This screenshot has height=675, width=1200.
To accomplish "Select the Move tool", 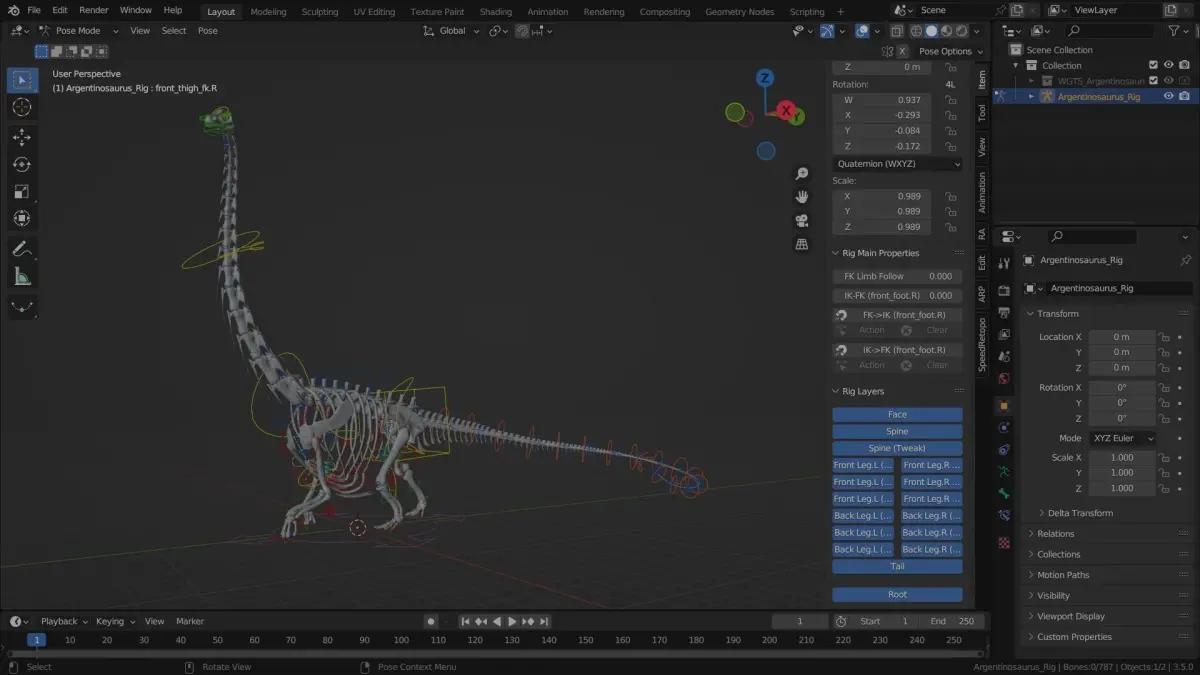I will [22, 138].
